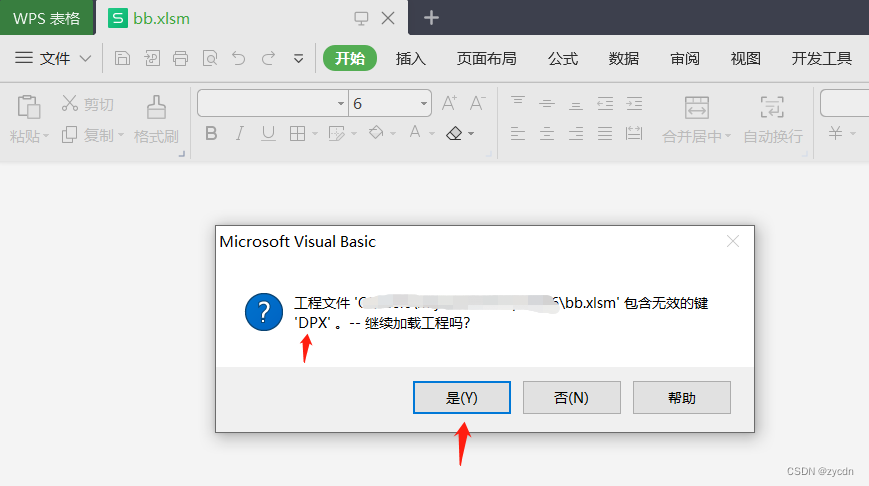The height and width of the screenshot is (486, 869).
Task: Click the decrease indent icon
Action: pyautogui.click(x=605, y=103)
